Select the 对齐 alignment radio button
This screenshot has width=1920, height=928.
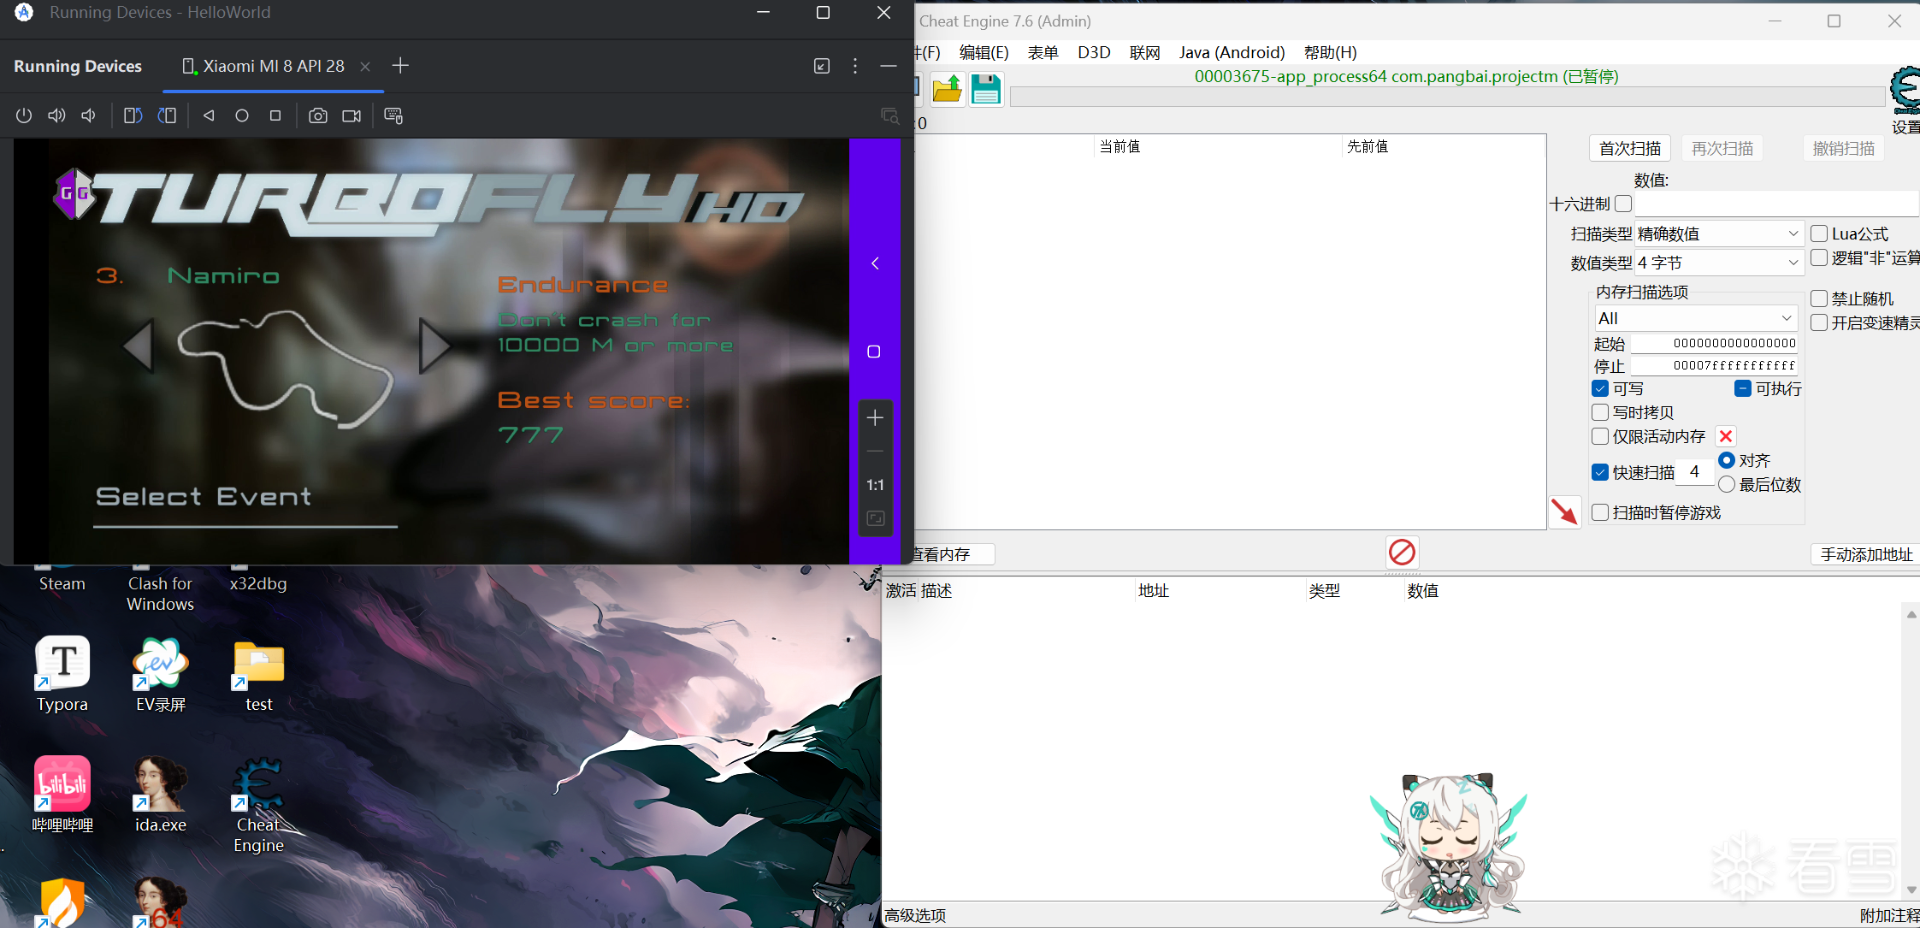click(x=1726, y=461)
